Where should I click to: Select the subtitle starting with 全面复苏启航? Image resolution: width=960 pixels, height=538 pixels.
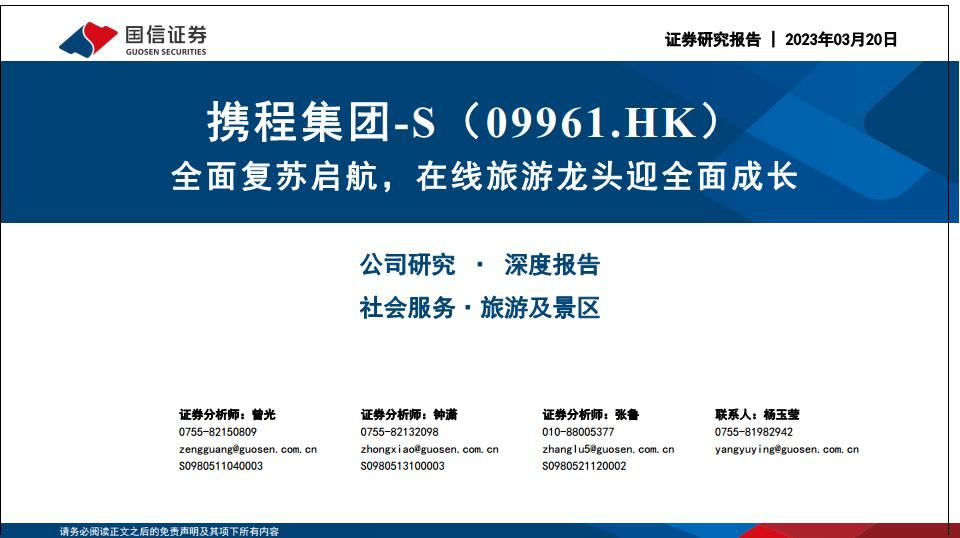coord(484,176)
